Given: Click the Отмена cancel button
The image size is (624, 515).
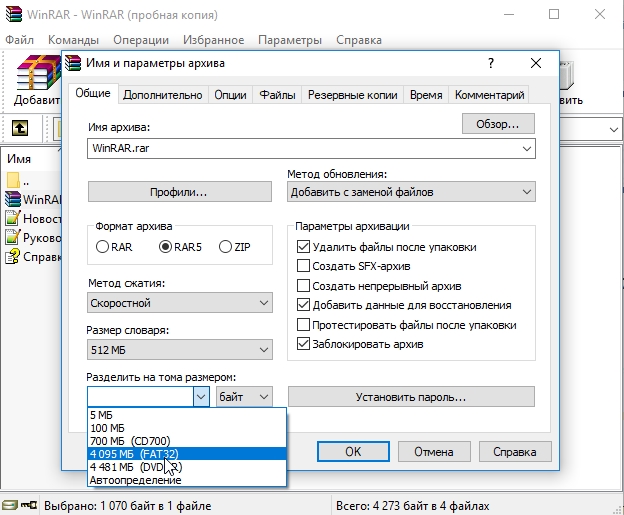Looking at the screenshot, I should [x=434, y=452].
